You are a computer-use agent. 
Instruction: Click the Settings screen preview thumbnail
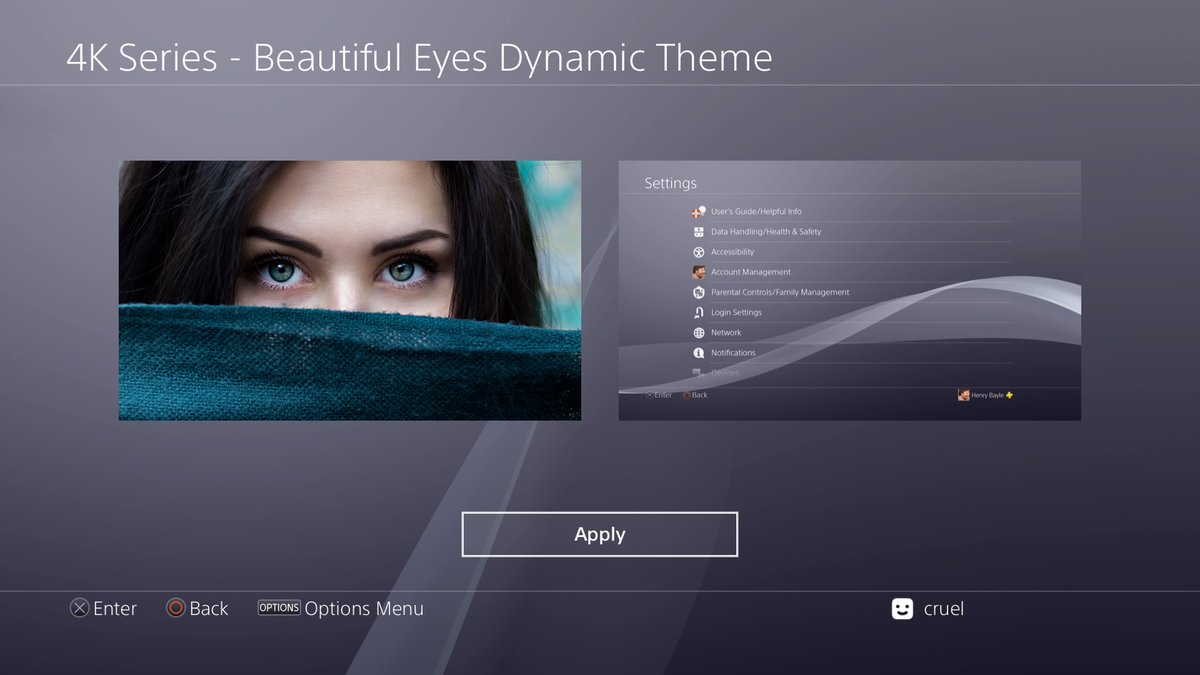pyautogui.click(x=850, y=290)
